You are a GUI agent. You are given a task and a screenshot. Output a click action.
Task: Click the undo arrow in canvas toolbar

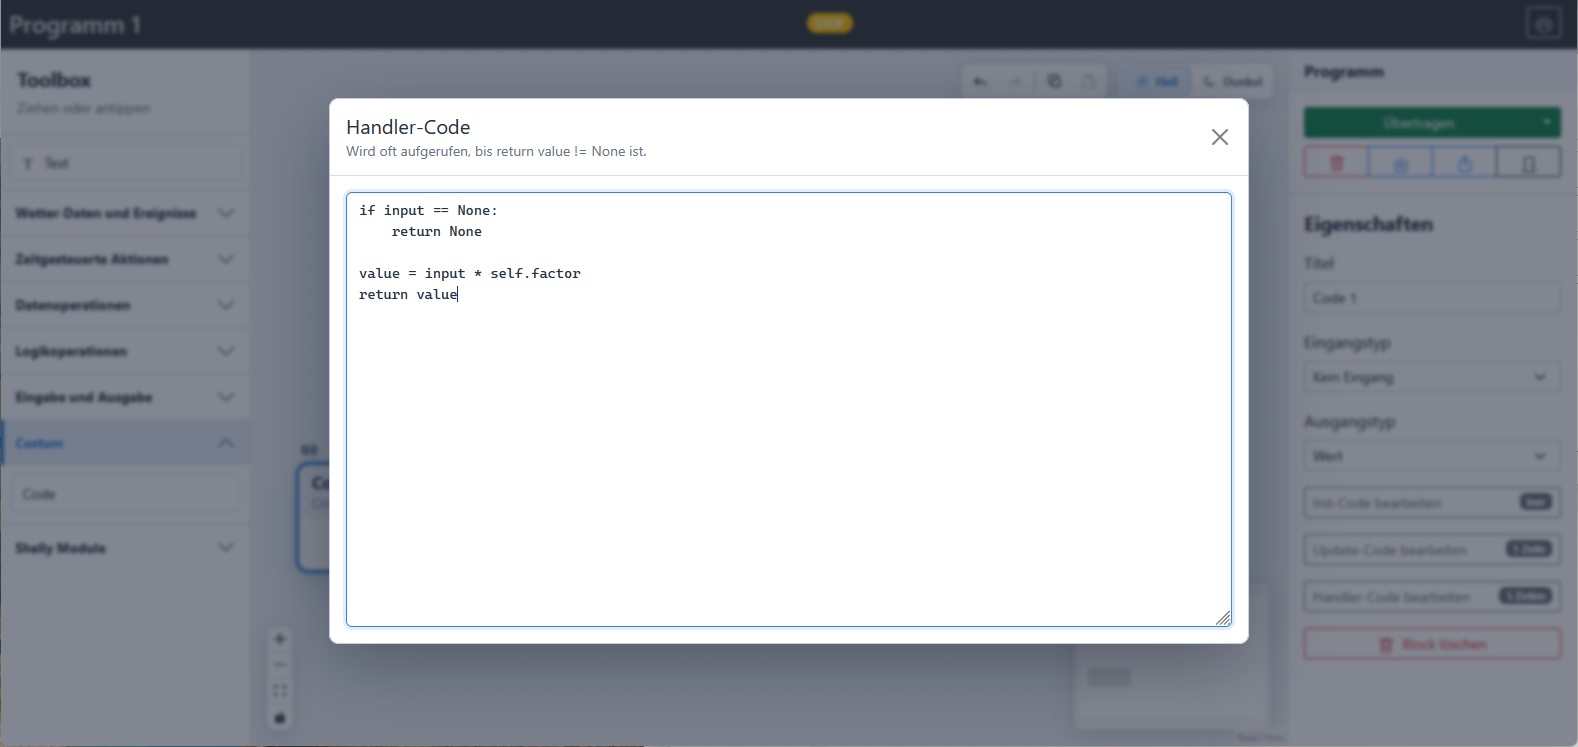coord(980,82)
